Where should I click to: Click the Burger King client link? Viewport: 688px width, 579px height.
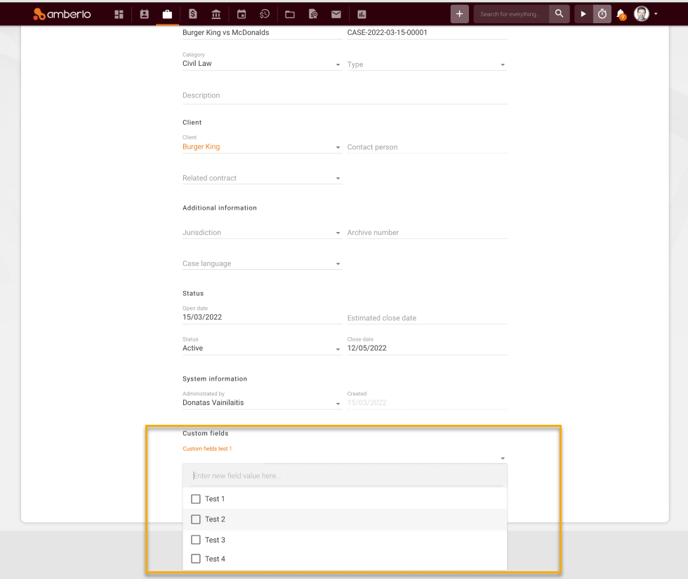[x=201, y=147]
